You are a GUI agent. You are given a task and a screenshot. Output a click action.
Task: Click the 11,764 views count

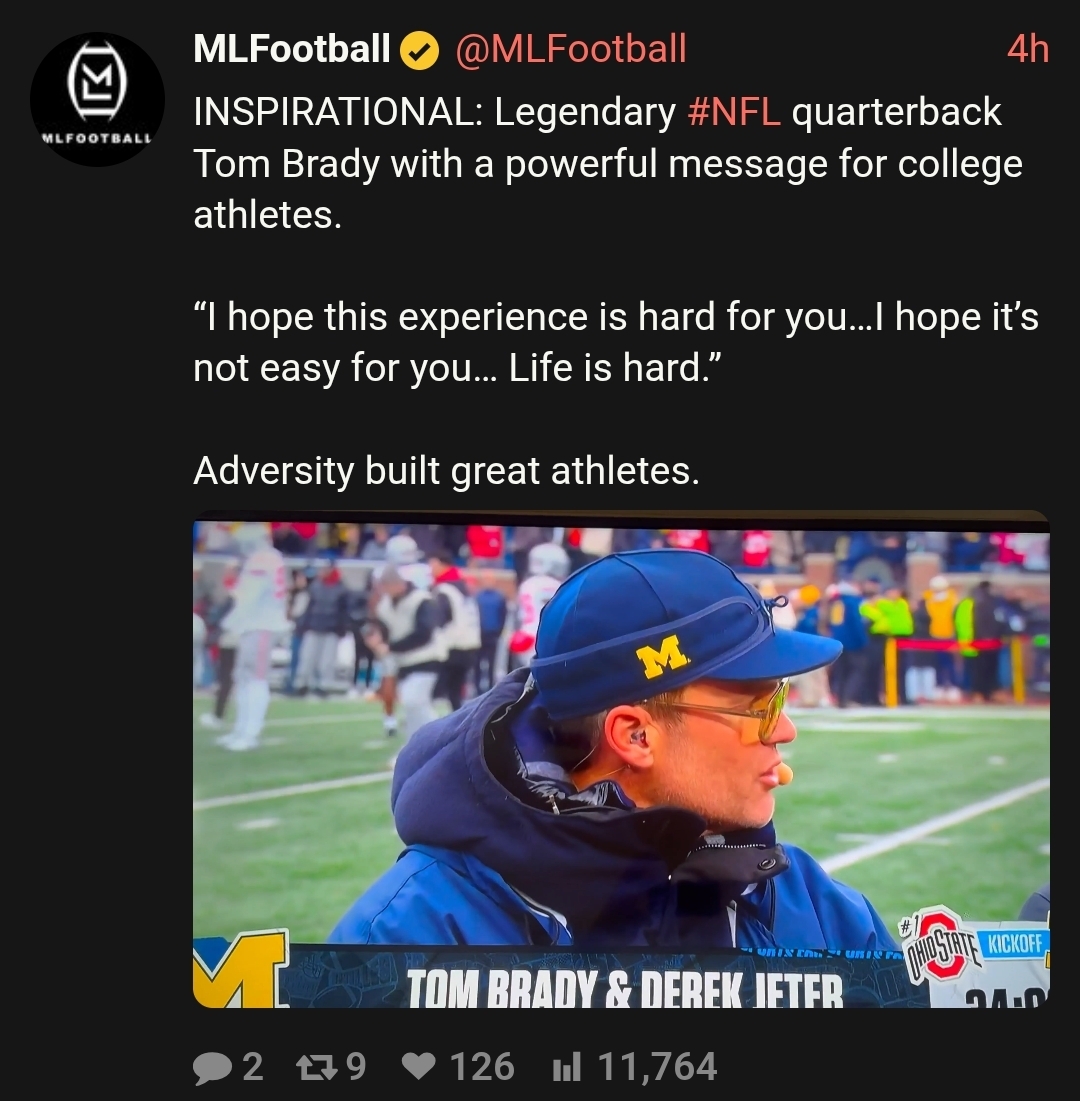click(657, 1067)
